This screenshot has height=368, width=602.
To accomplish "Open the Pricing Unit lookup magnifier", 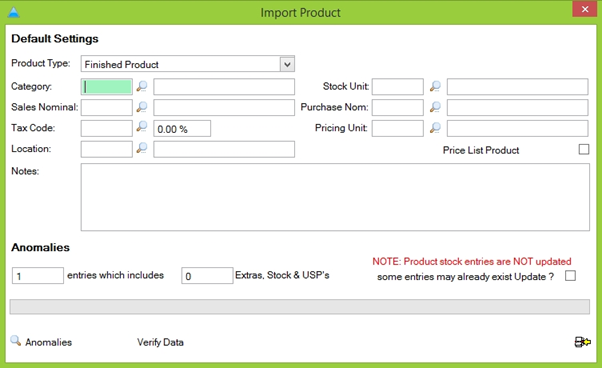I will click(x=435, y=128).
